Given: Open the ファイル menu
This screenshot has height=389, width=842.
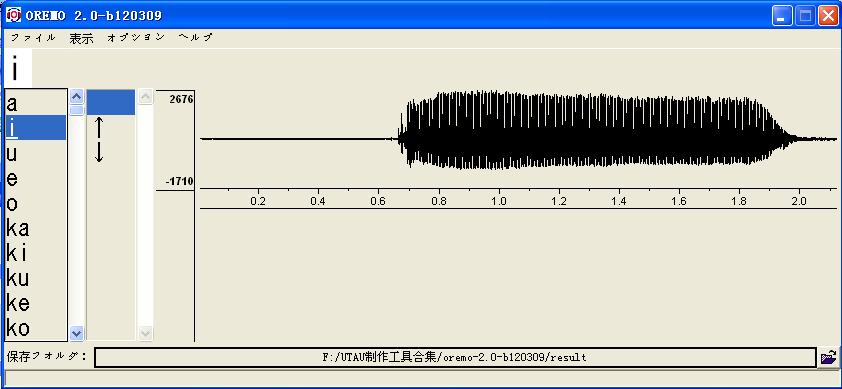Looking at the screenshot, I should coord(33,38).
